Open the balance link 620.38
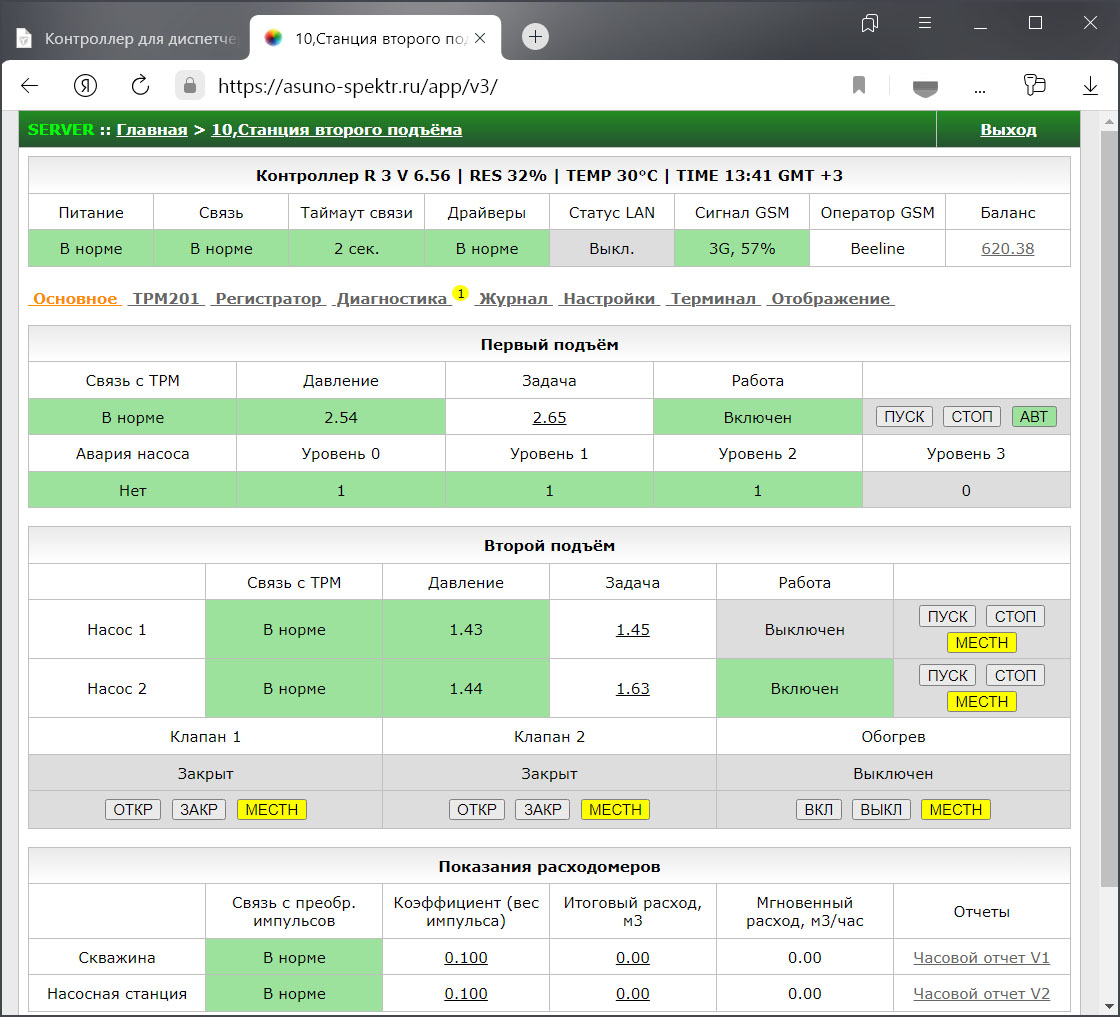1120x1017 pixels. [x=1007, y=249]
